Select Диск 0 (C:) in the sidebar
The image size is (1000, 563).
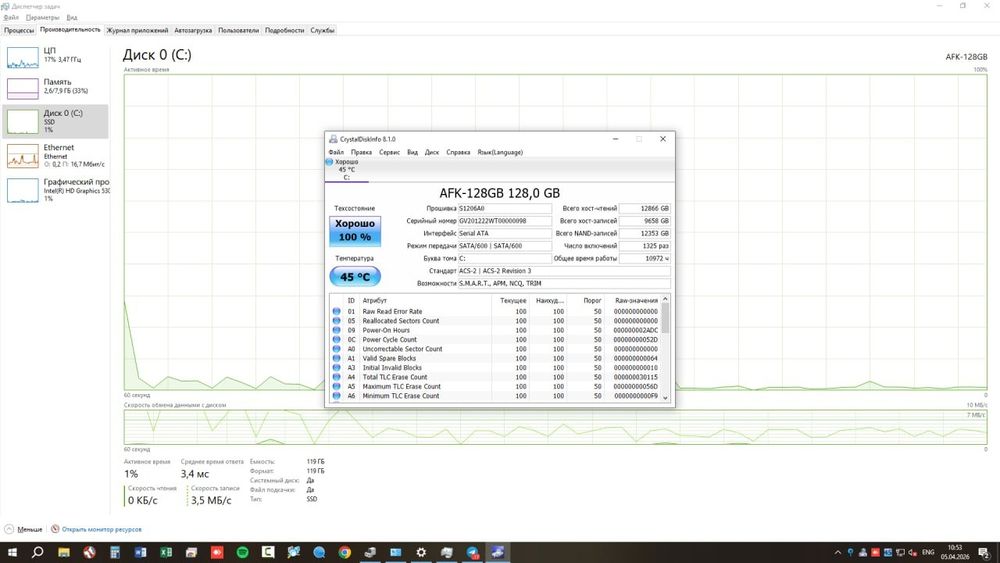55,121
